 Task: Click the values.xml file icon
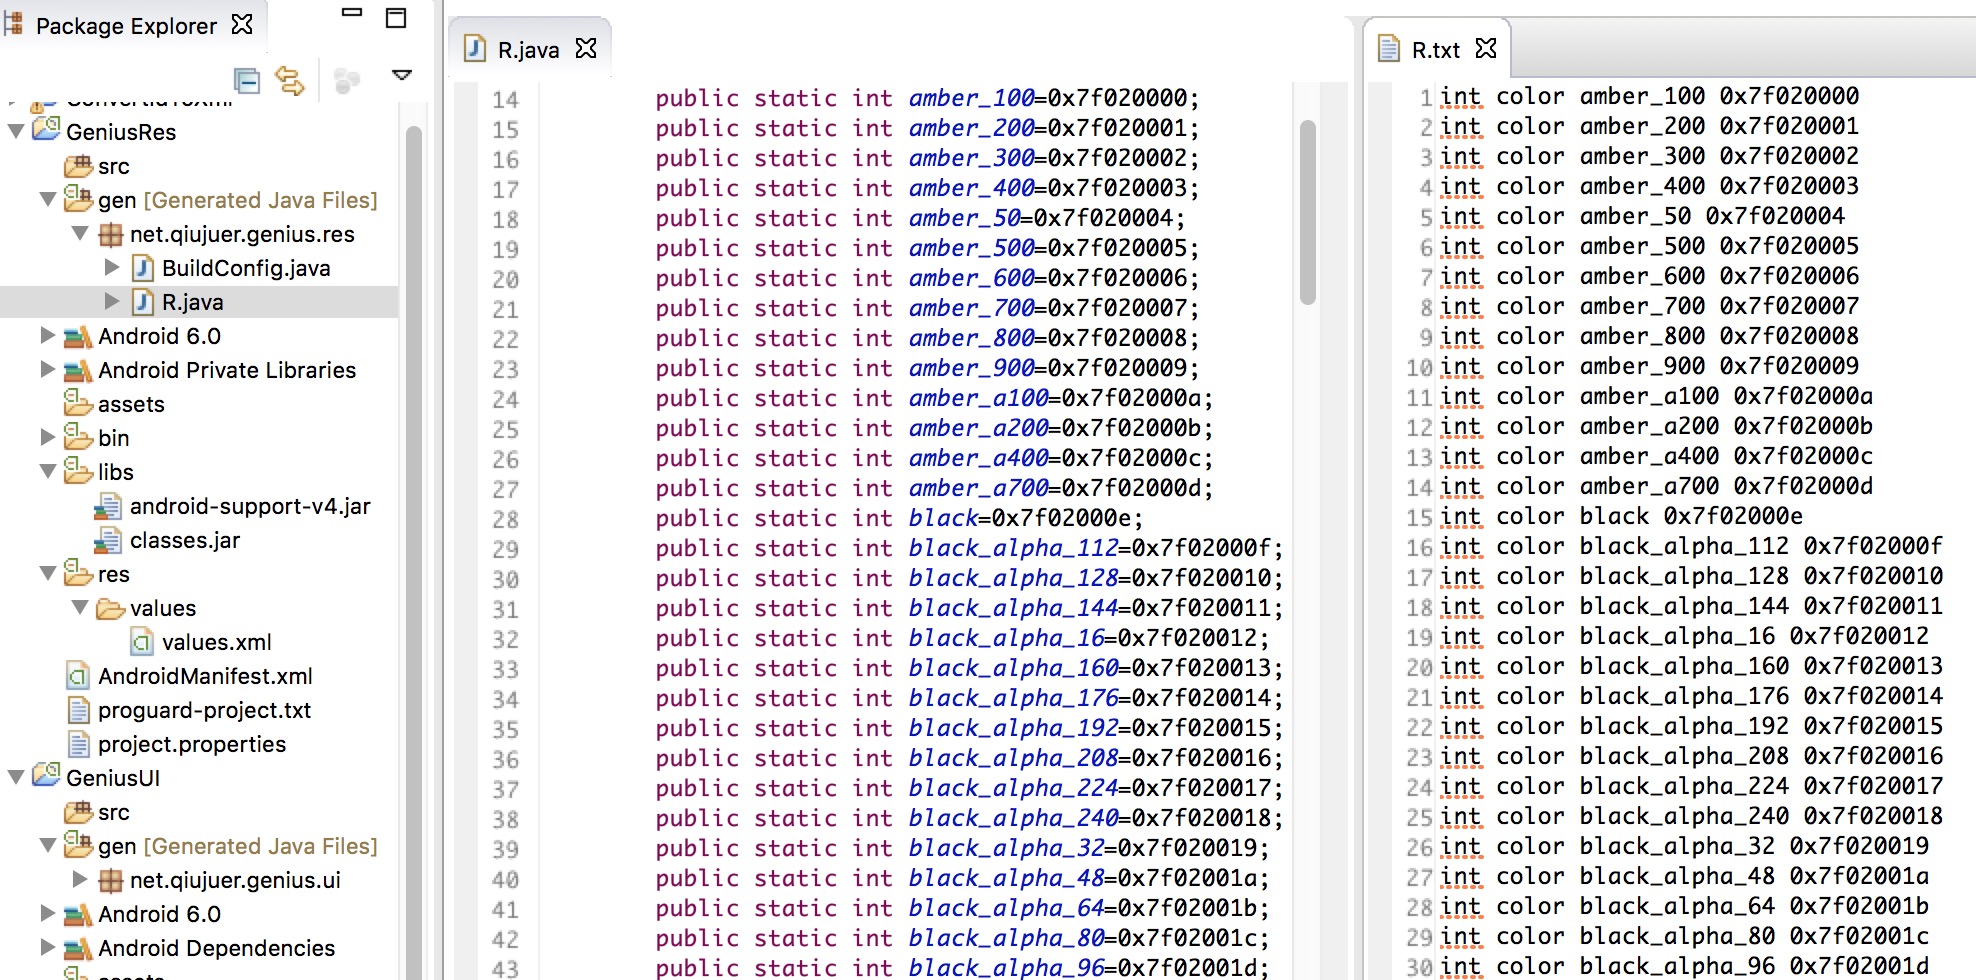tap(143, 642)
